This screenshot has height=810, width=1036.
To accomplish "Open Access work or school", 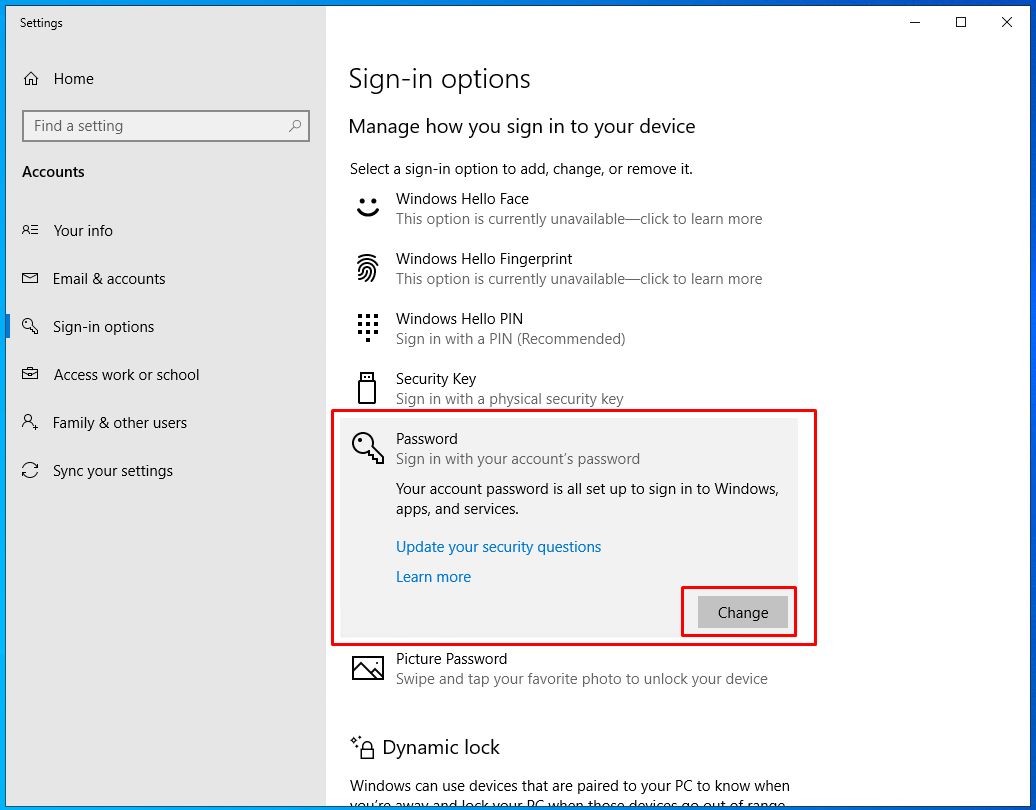I will click(126, 375).
